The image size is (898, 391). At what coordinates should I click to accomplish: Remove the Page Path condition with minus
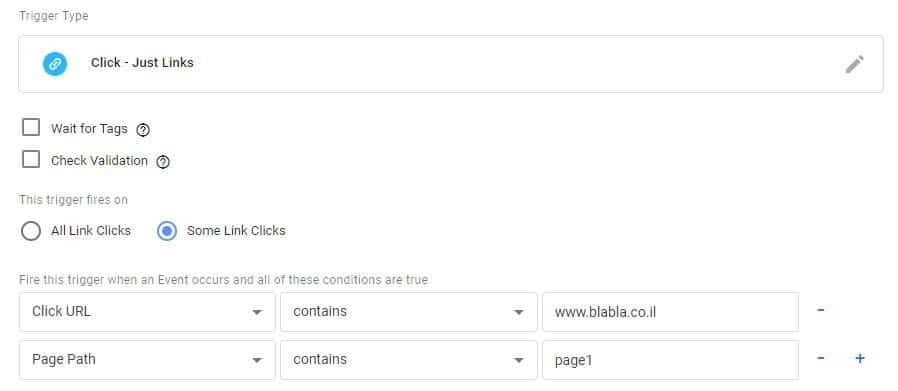point(821,358)
